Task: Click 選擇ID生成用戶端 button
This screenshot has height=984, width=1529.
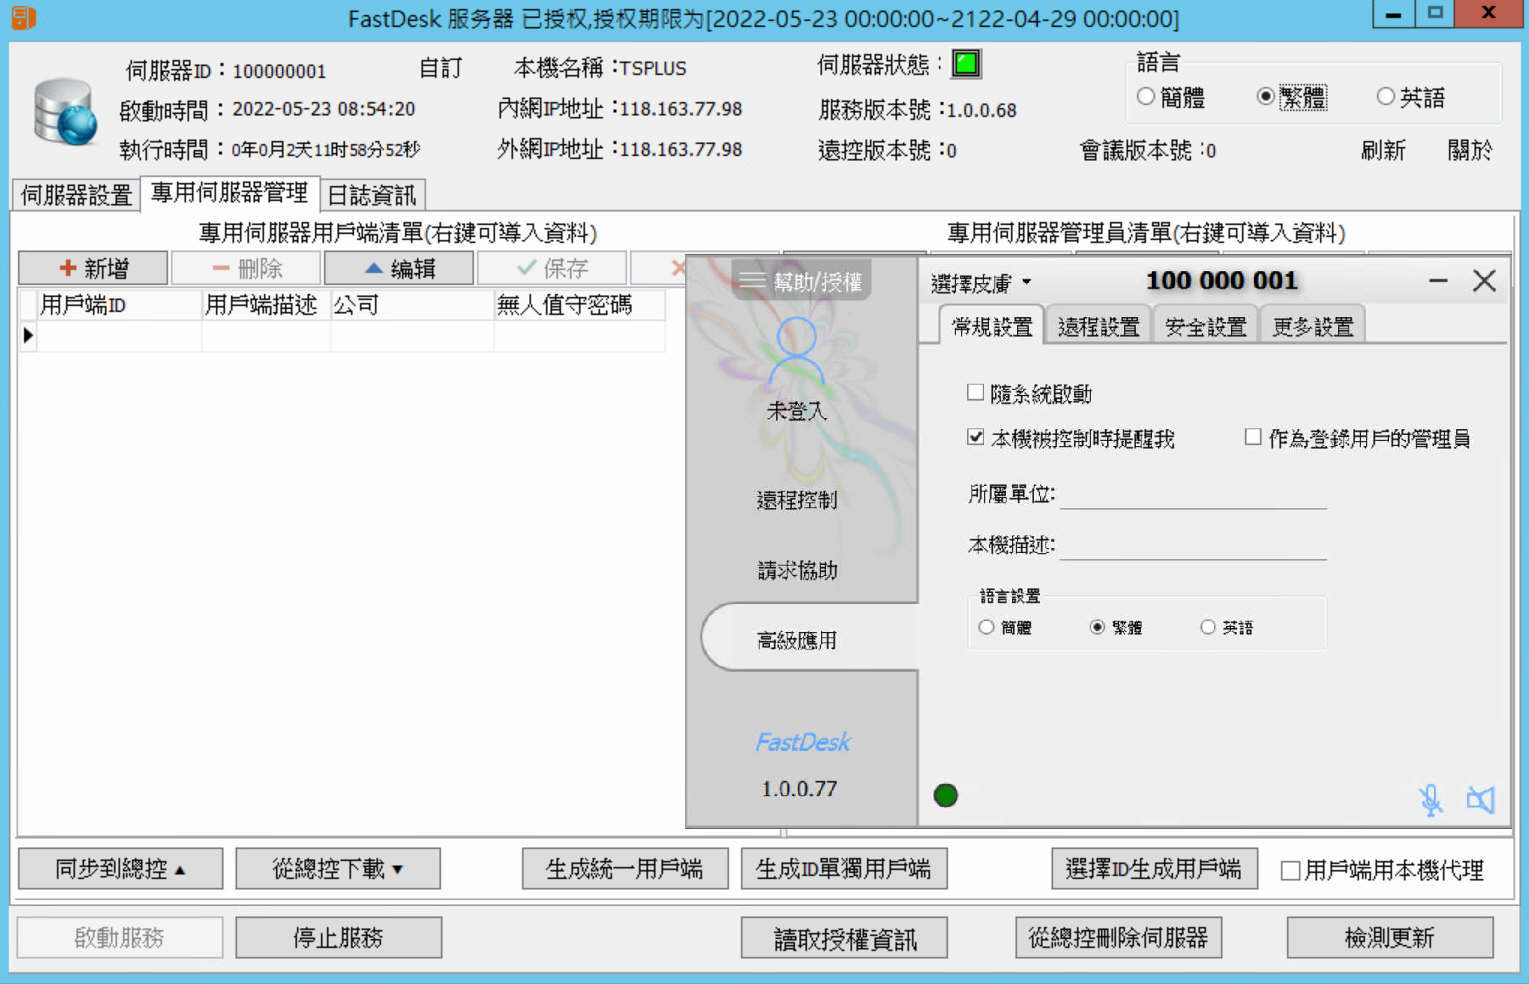Action: pyautogui.click(x=1154, y=869)
